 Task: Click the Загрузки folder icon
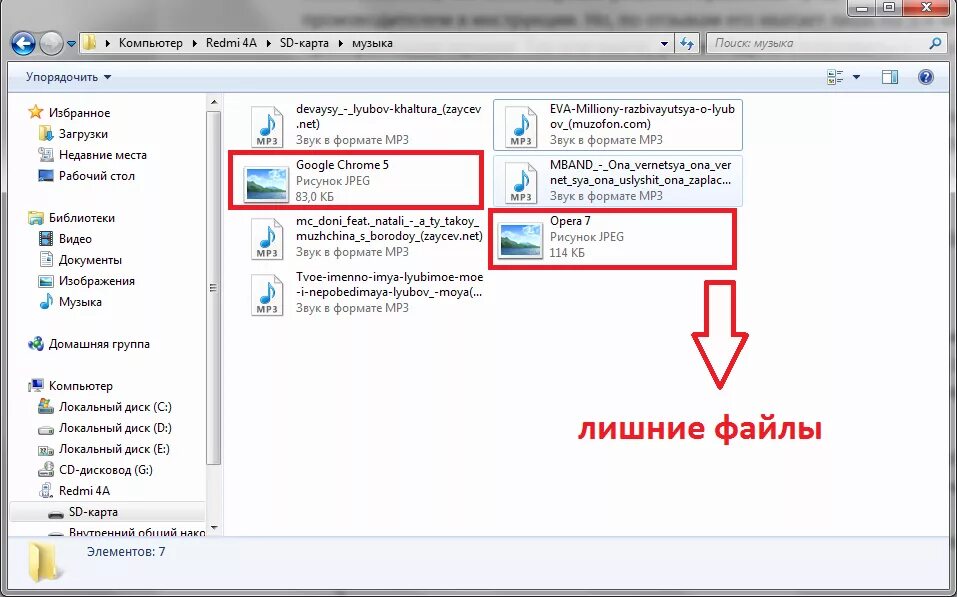46,133
